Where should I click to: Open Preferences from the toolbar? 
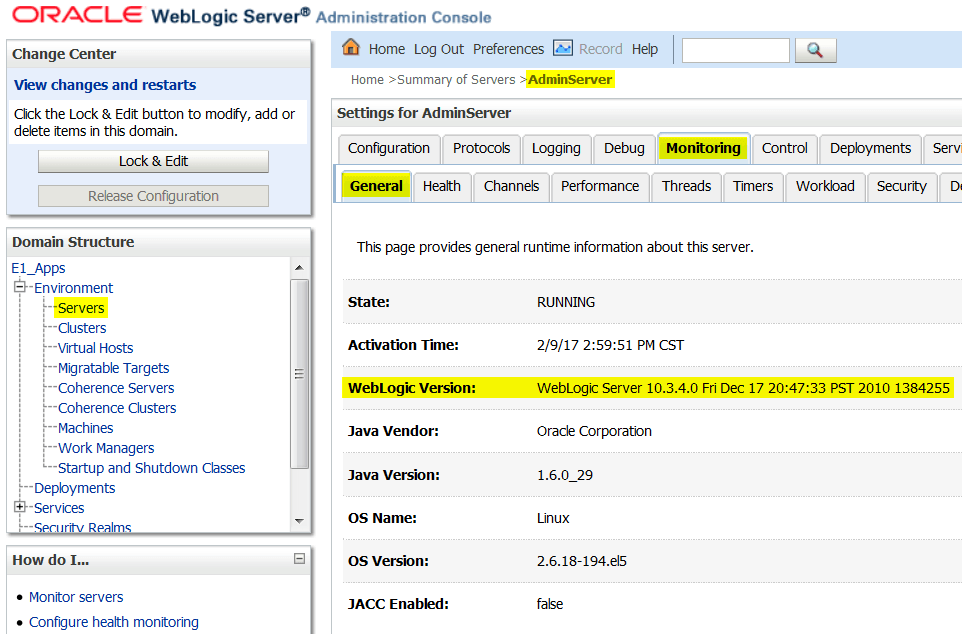pos(509,49)
